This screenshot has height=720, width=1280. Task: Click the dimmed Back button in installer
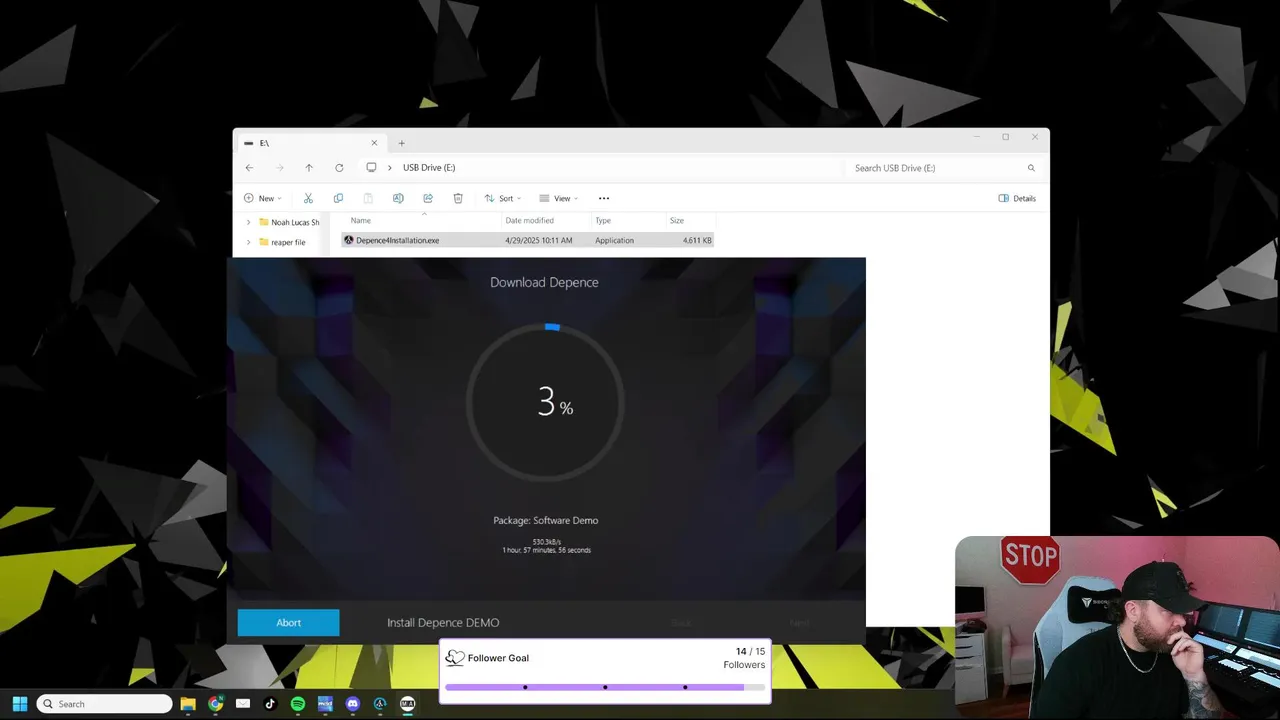[x=681, y=623]
